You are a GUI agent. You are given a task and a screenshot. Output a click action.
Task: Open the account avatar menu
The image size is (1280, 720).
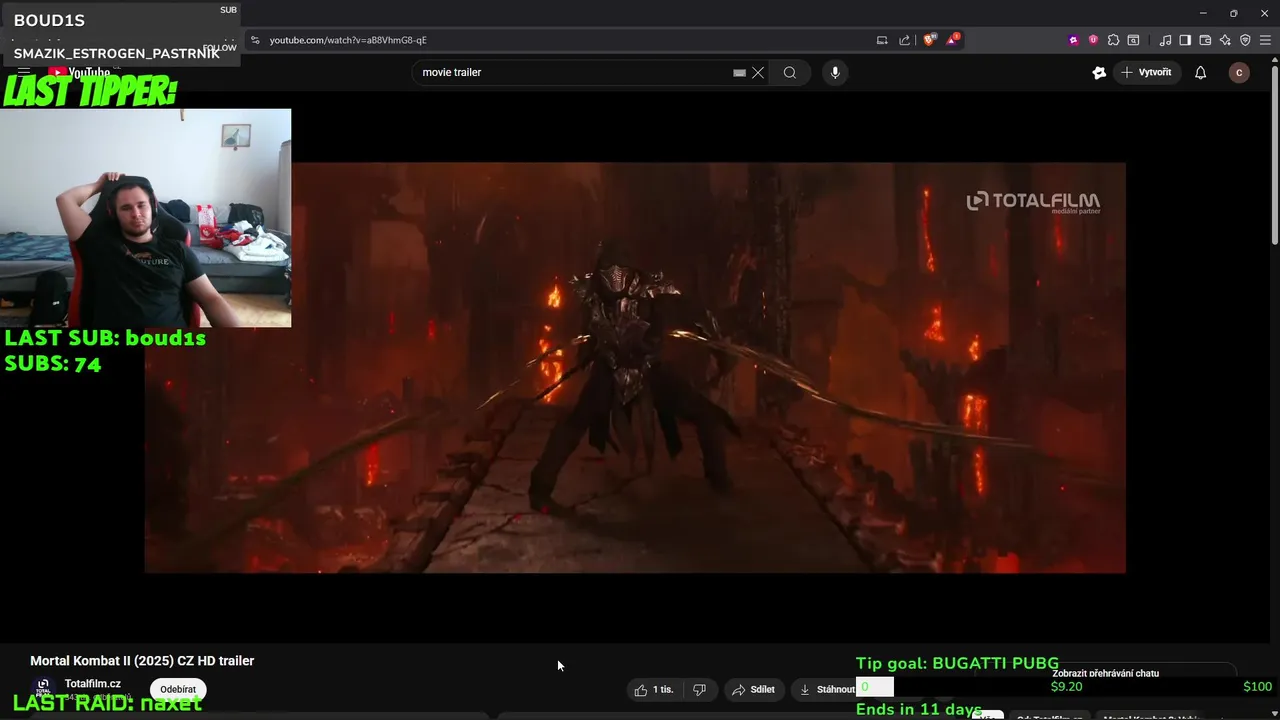[x=1239, y=72]
